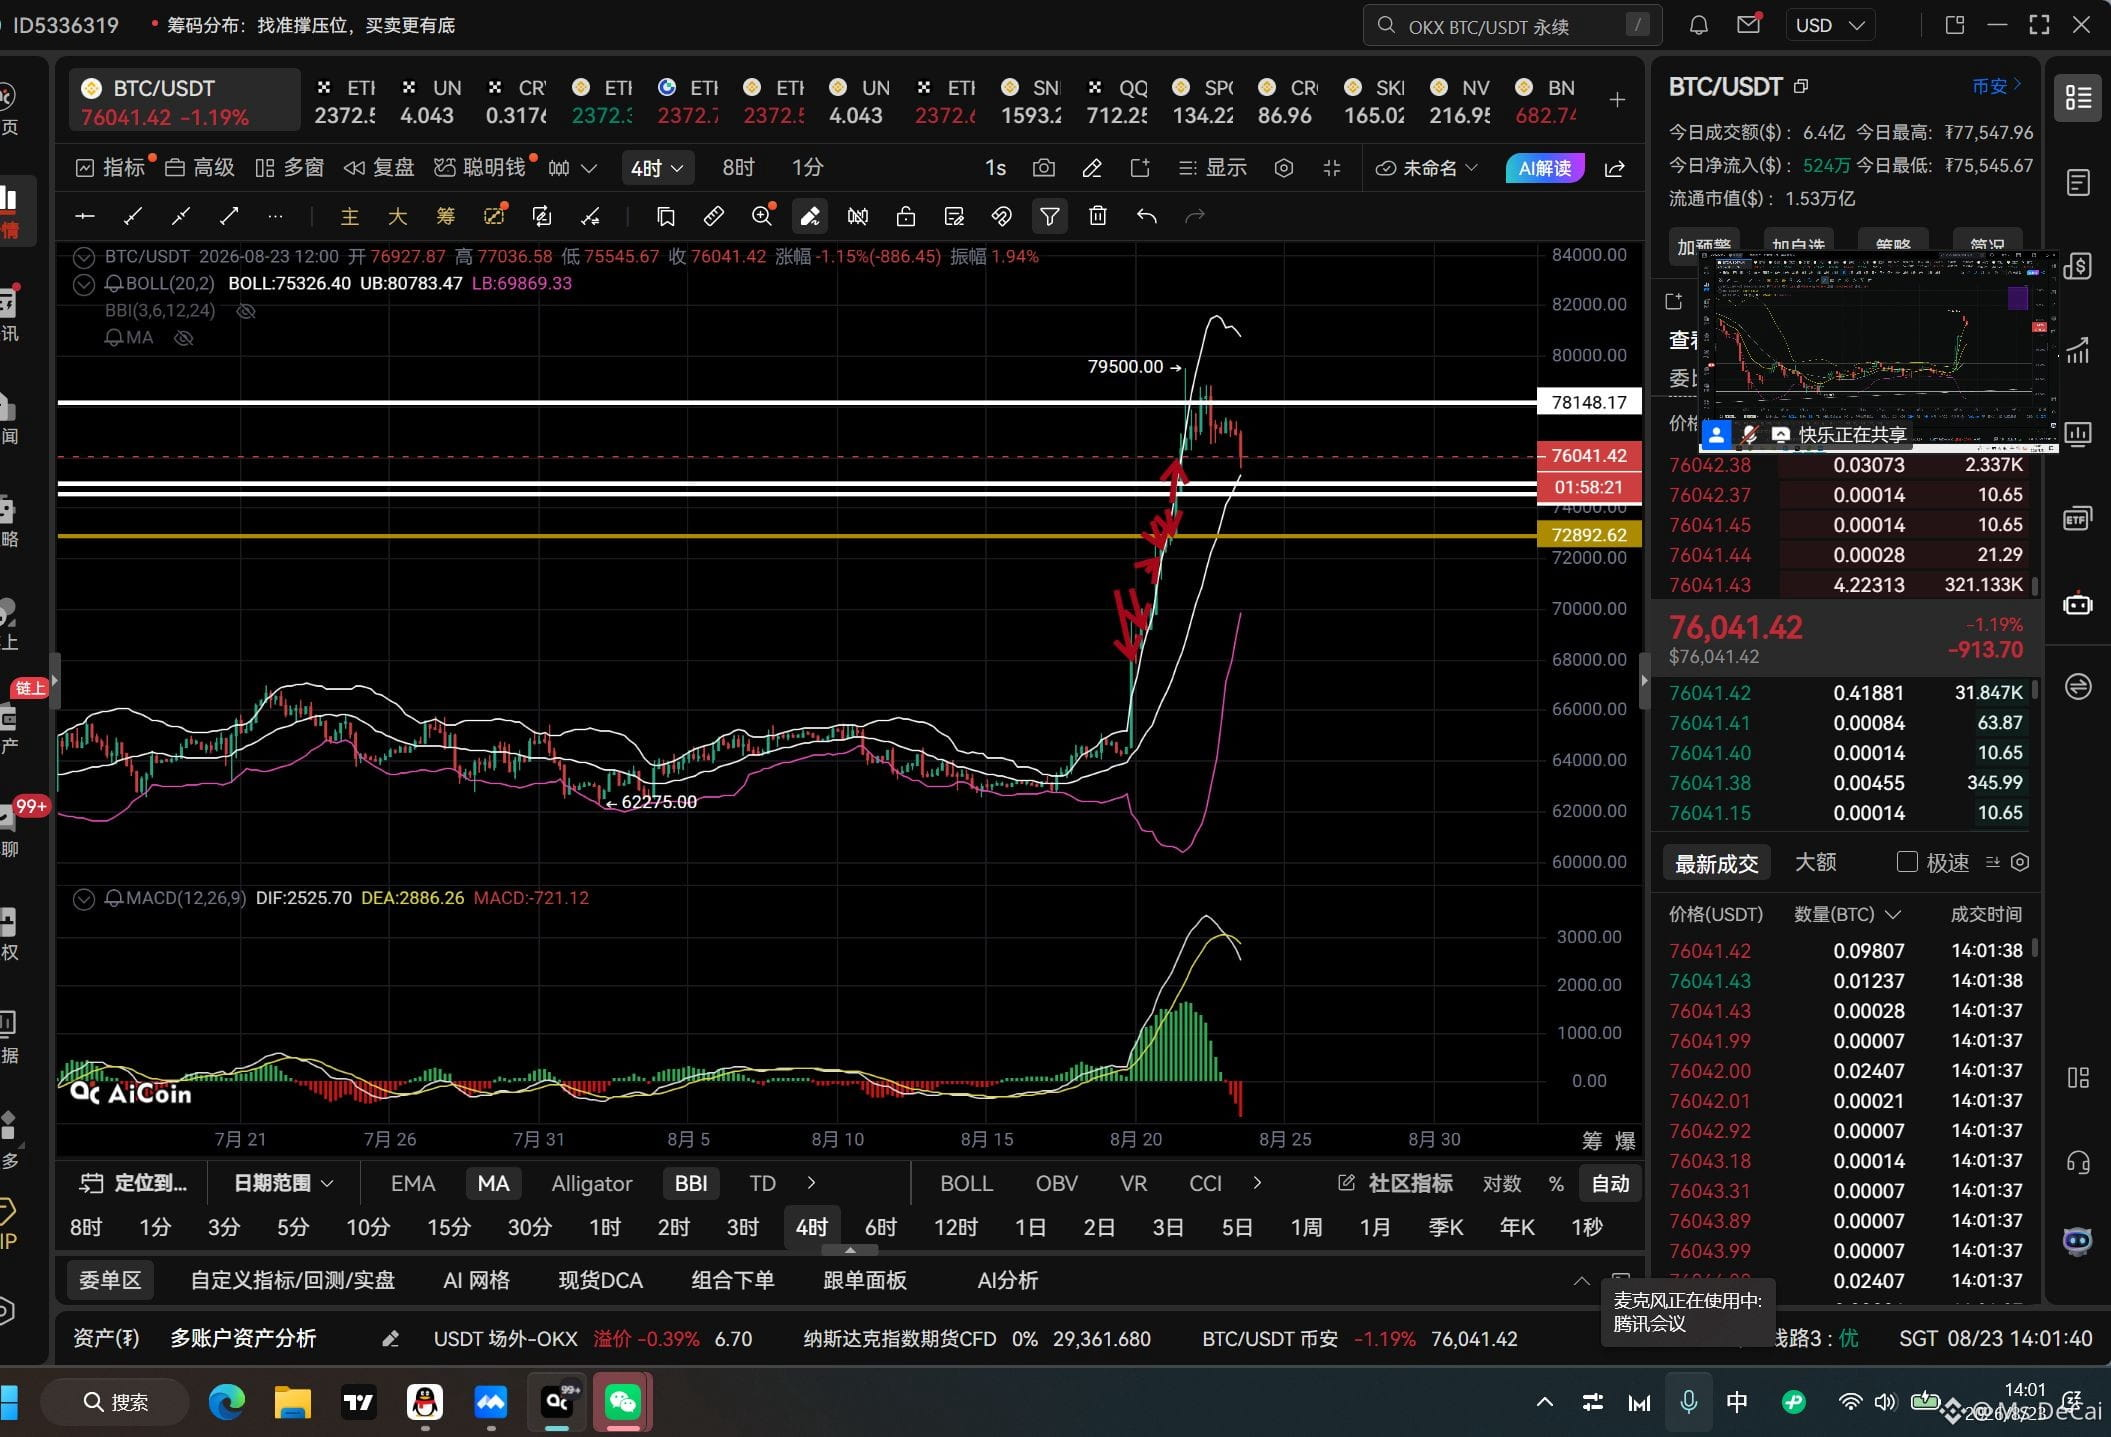This screenshot has width=2111, height=1437.
Task: Click the funnel filter icon
Action: point(1049,216)
